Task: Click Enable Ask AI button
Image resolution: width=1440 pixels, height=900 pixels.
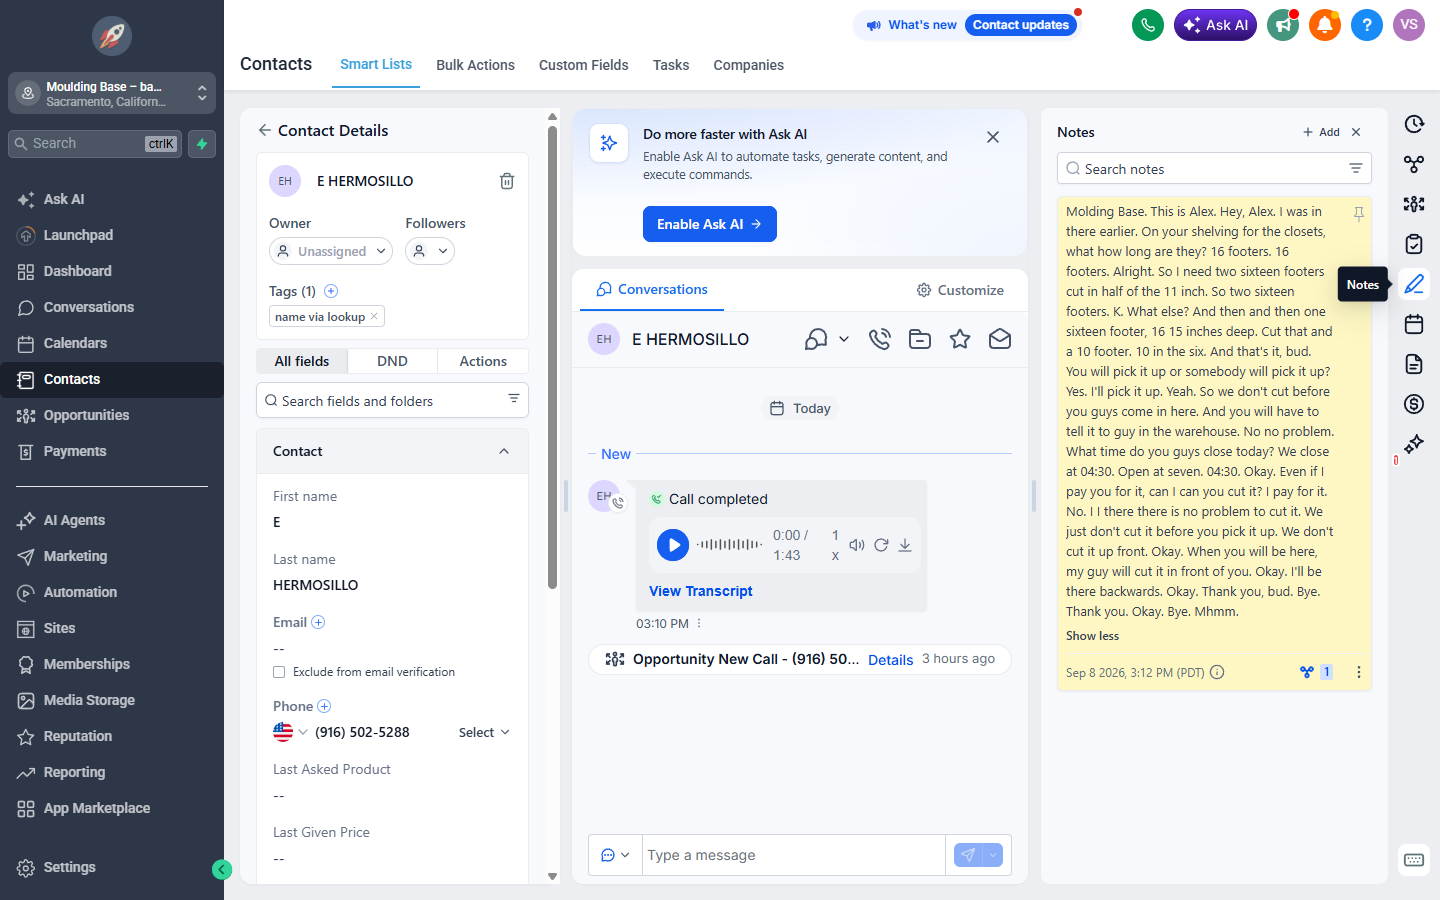Action: (710, 224)
